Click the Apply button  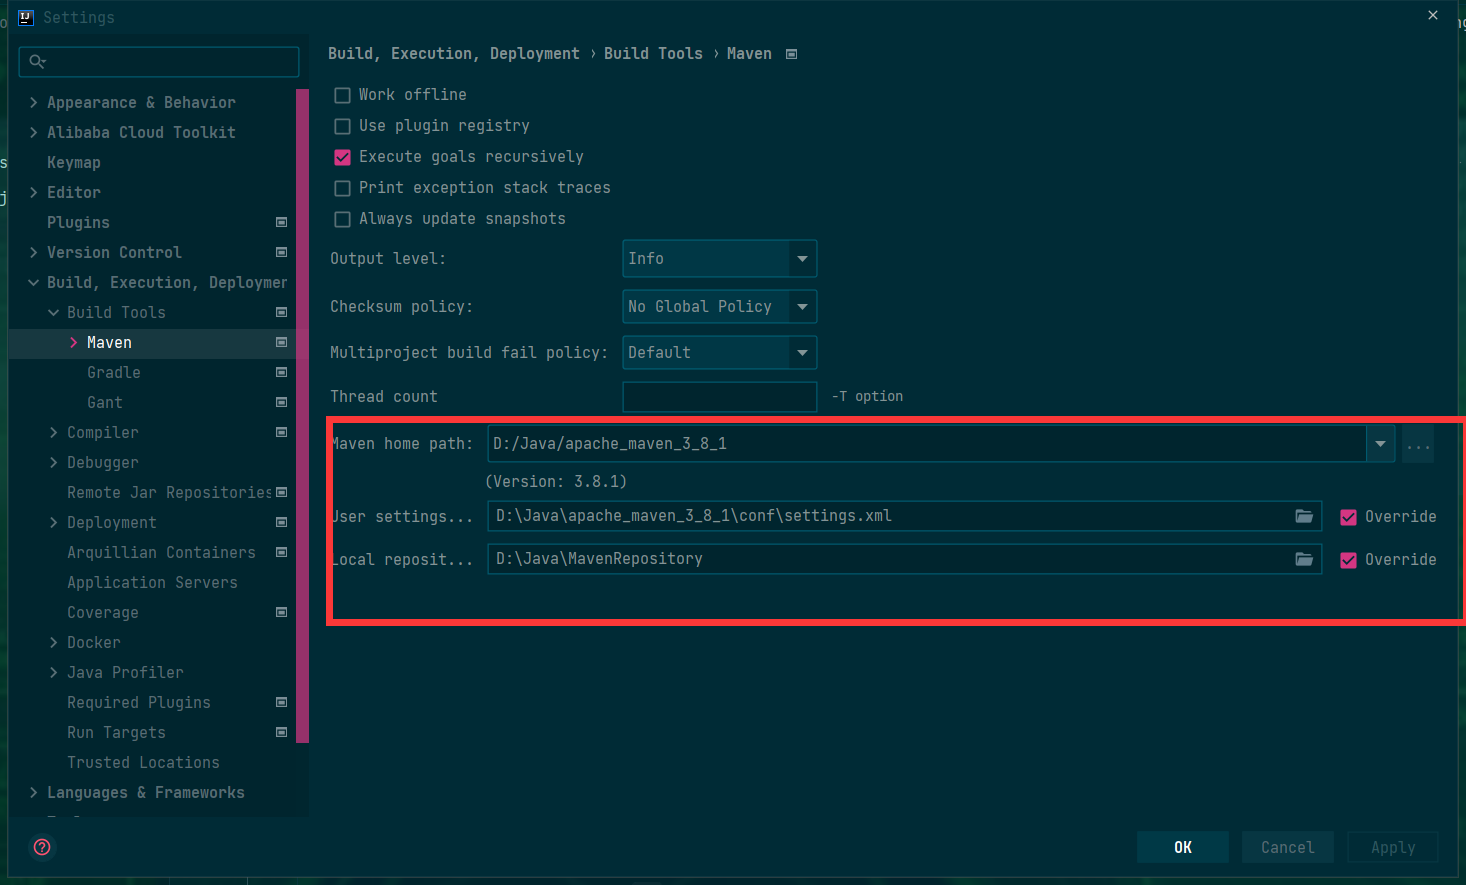point(1393,847)
